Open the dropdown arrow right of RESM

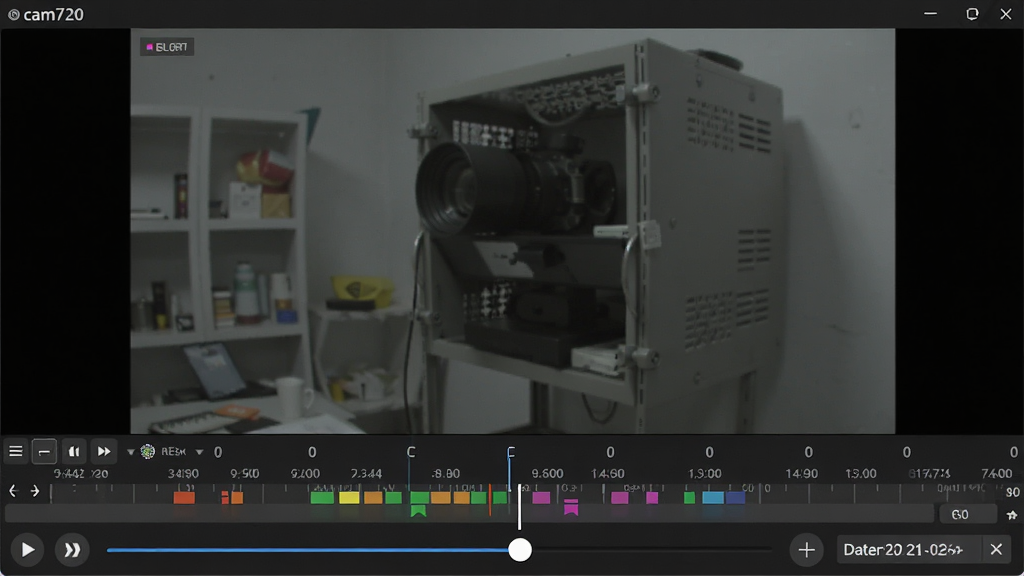point(199,452)
